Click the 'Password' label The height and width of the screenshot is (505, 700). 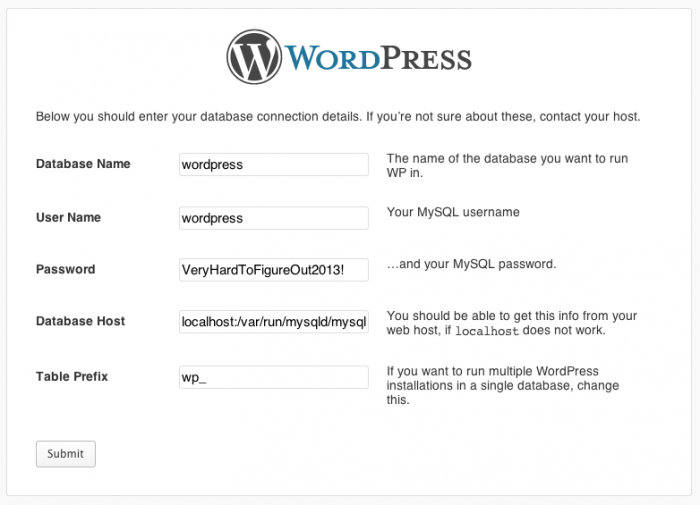(x=66, y=269)
